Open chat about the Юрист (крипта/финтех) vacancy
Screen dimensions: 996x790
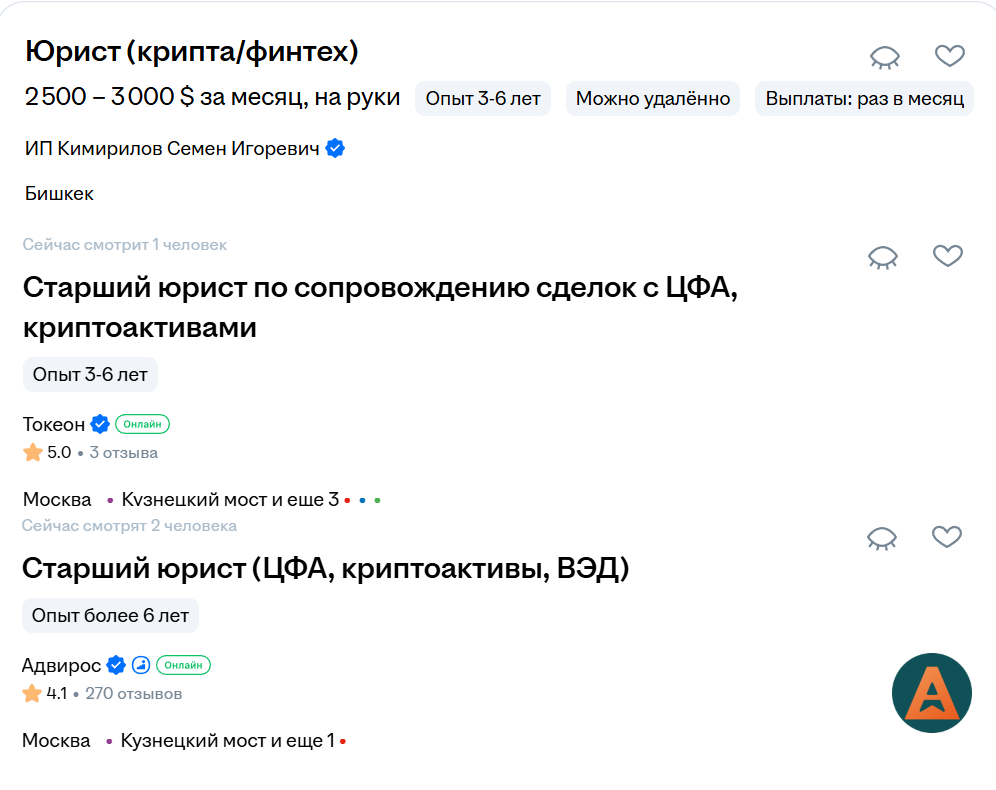click(x=884, y=57)
